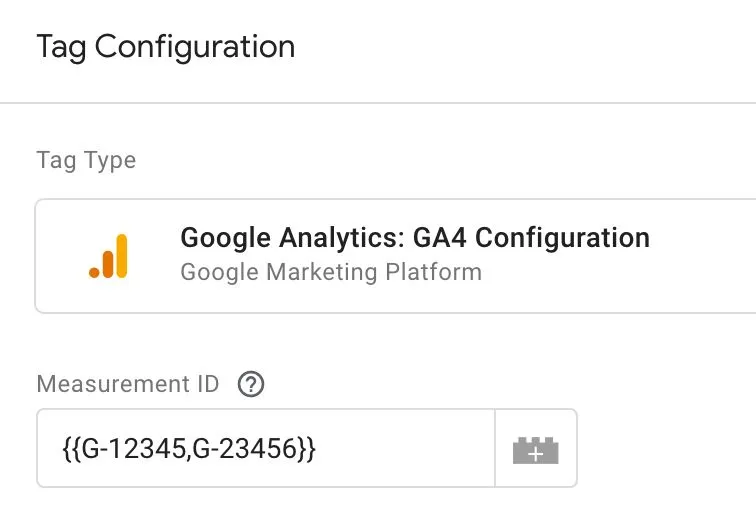Screen dimensions: 756x510
Task: Click the Google Analytics bar chart logo
Action: 108,255
